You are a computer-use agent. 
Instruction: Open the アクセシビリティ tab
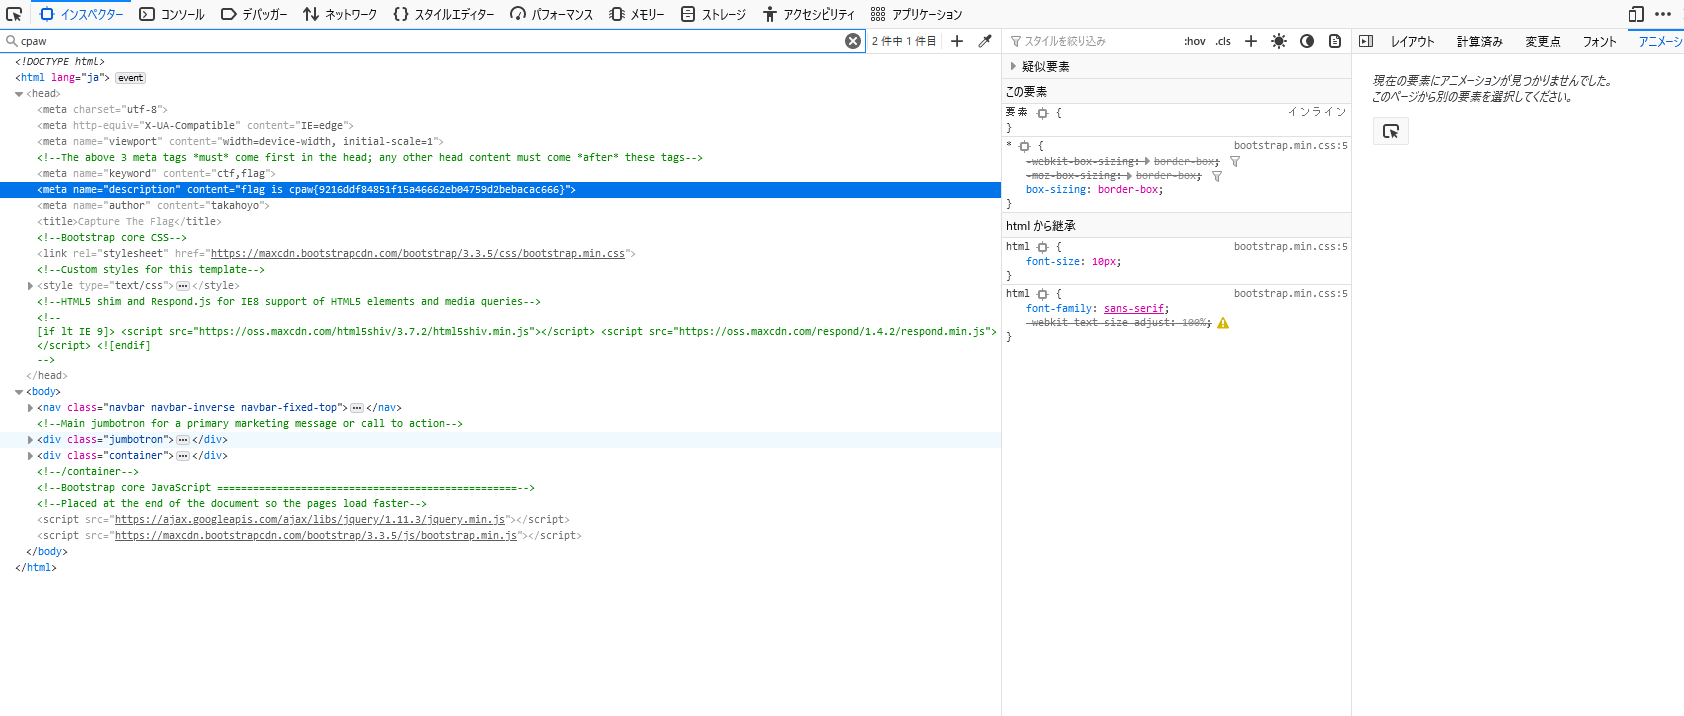coord(808,14)
